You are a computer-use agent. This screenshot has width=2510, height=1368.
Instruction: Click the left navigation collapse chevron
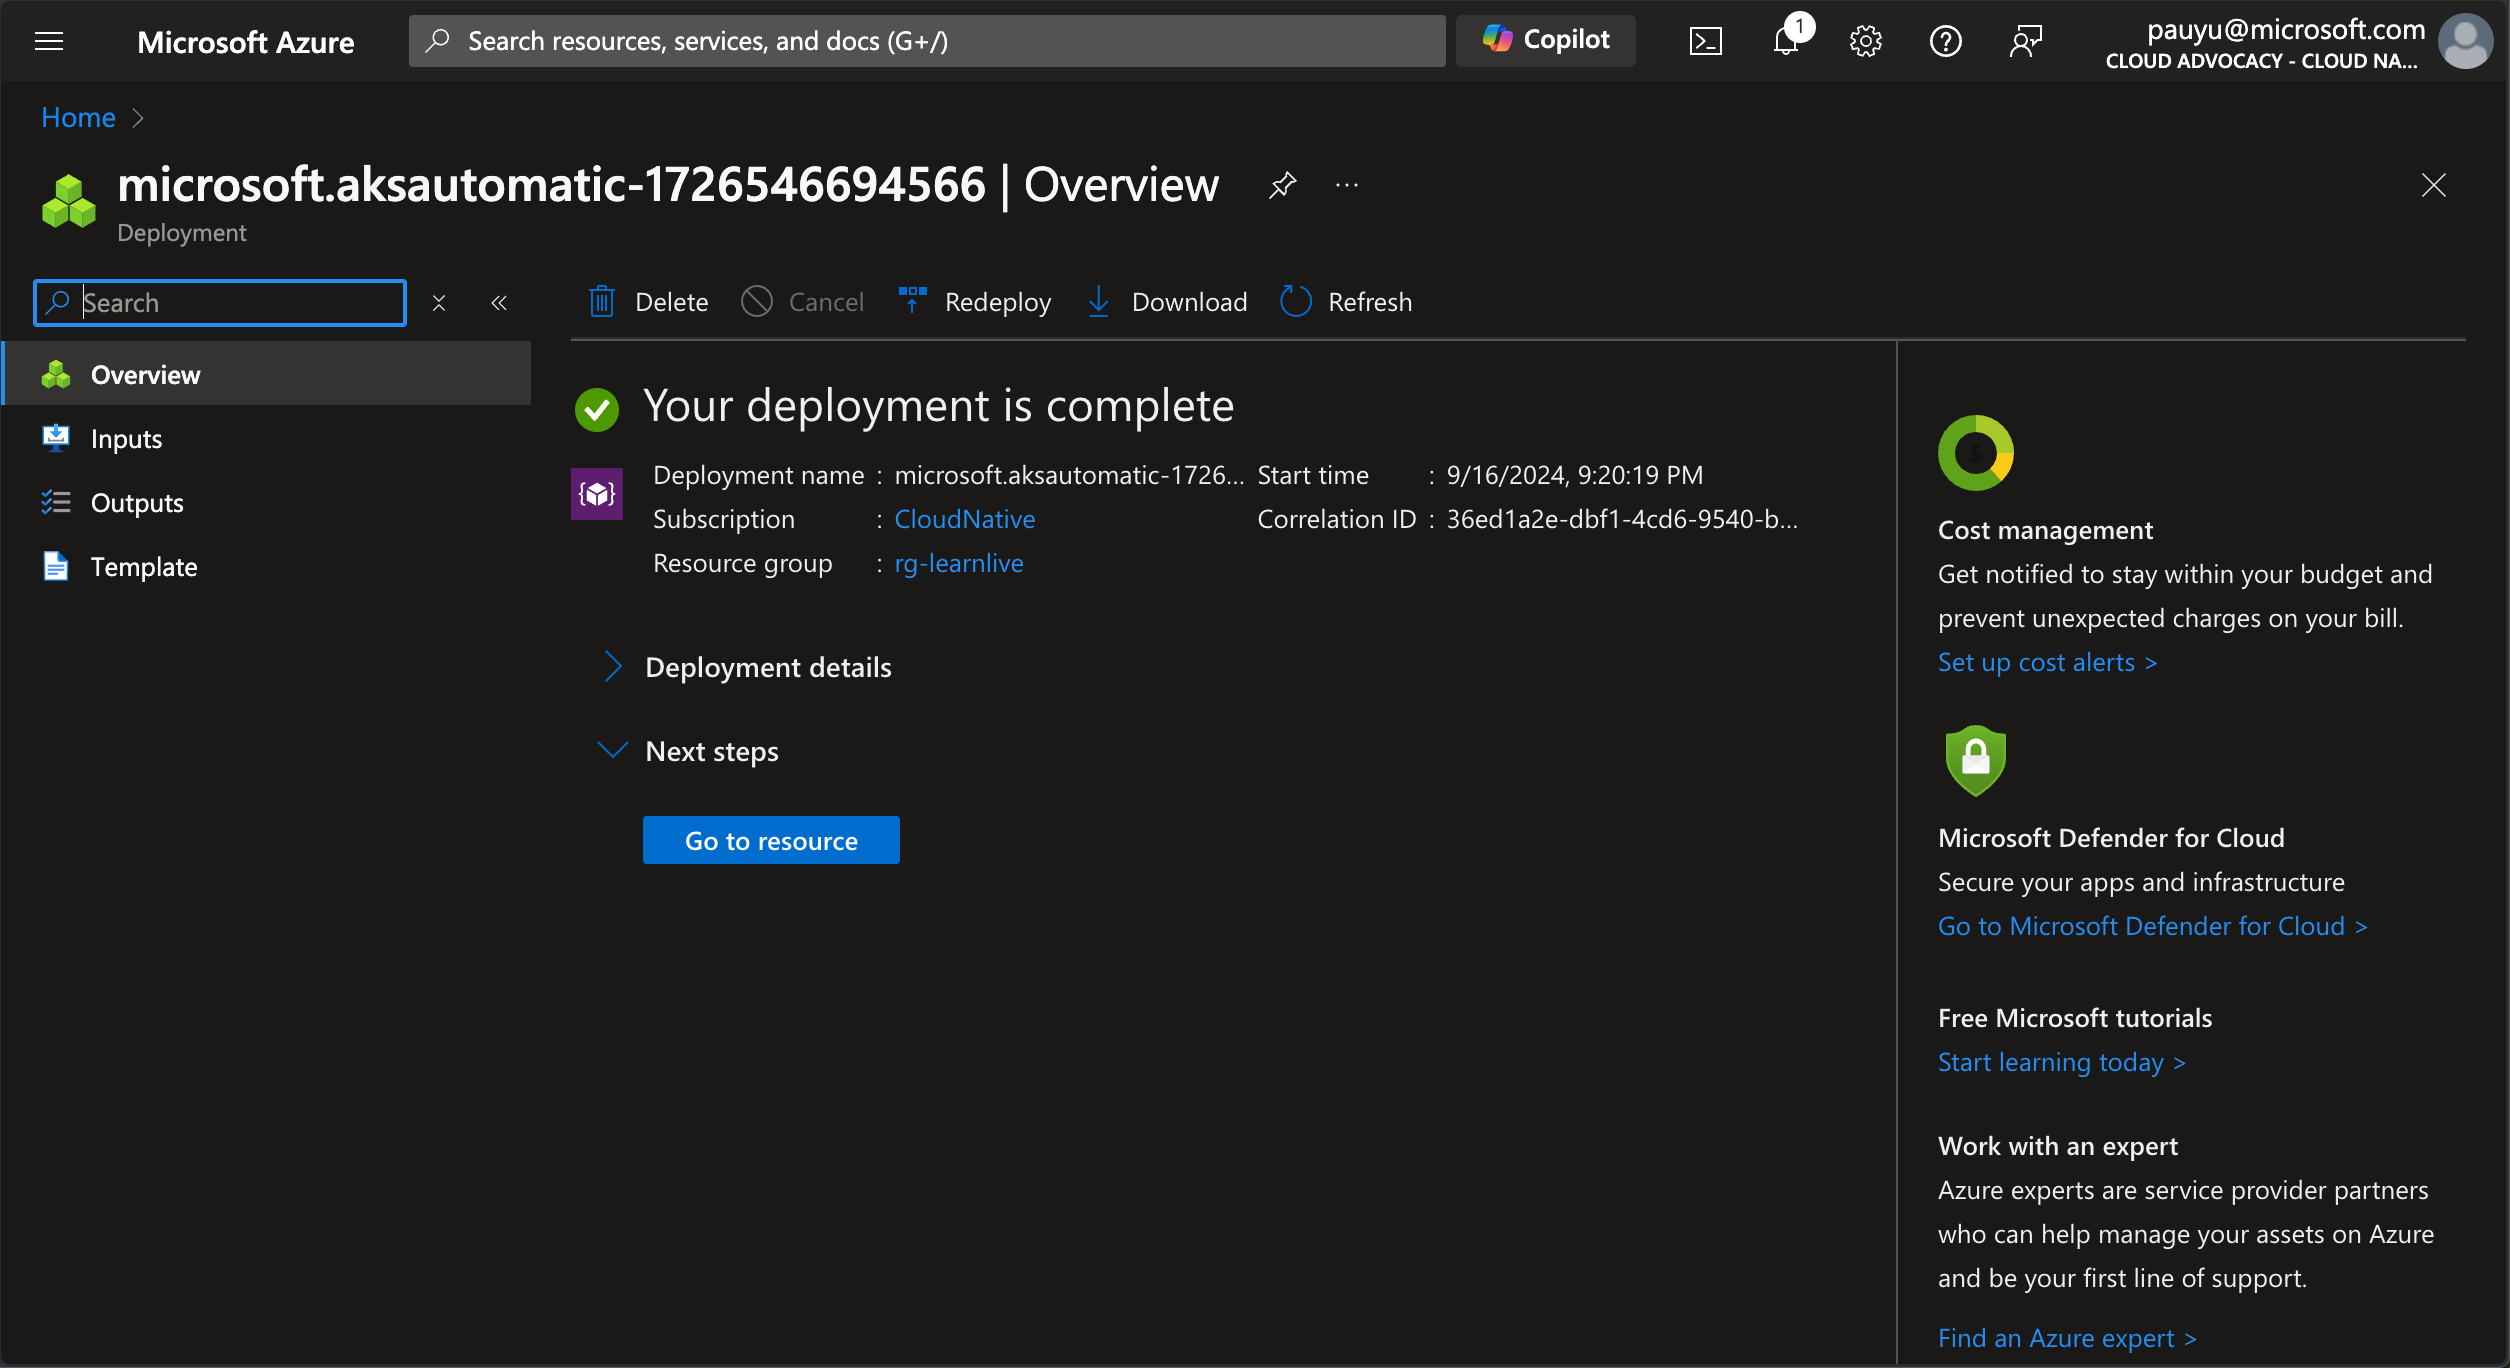(499, 303)
